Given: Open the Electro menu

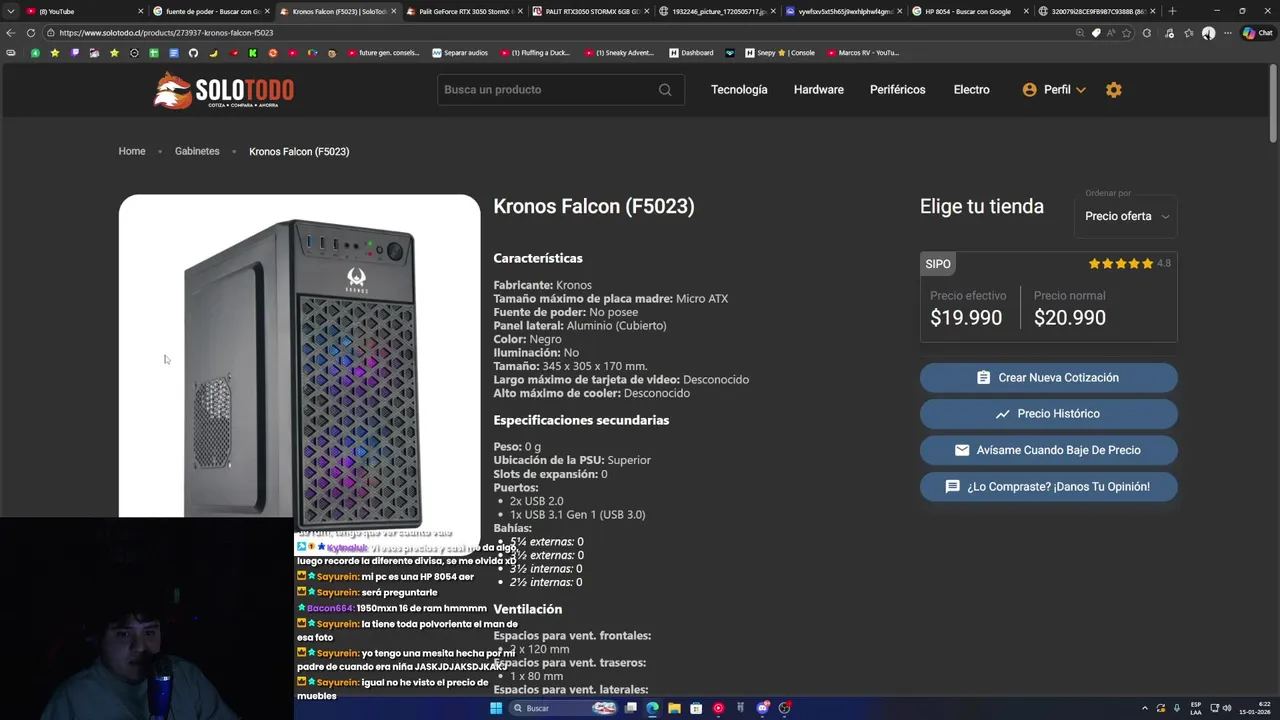Looking at the screenshot, I should [971, 90].
